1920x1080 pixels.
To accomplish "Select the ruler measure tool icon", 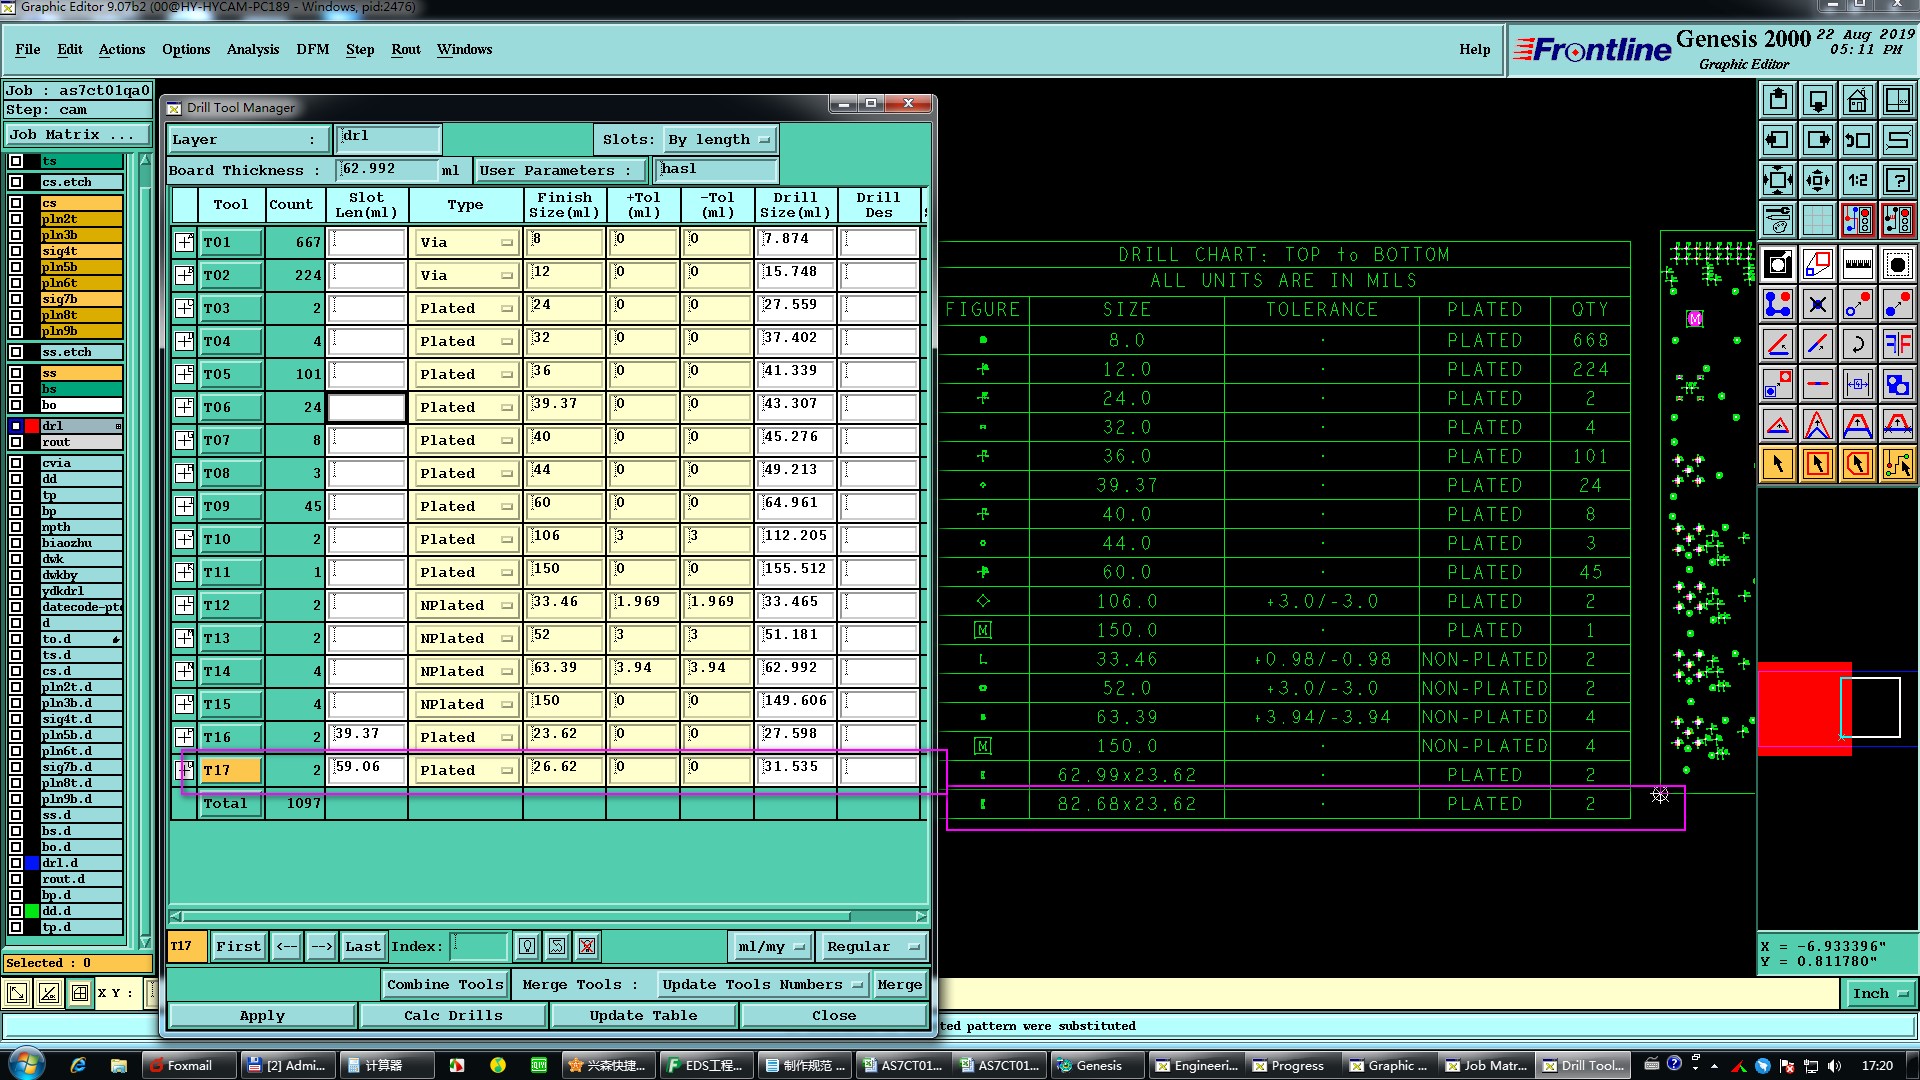I will click(x=1857, y=264).
